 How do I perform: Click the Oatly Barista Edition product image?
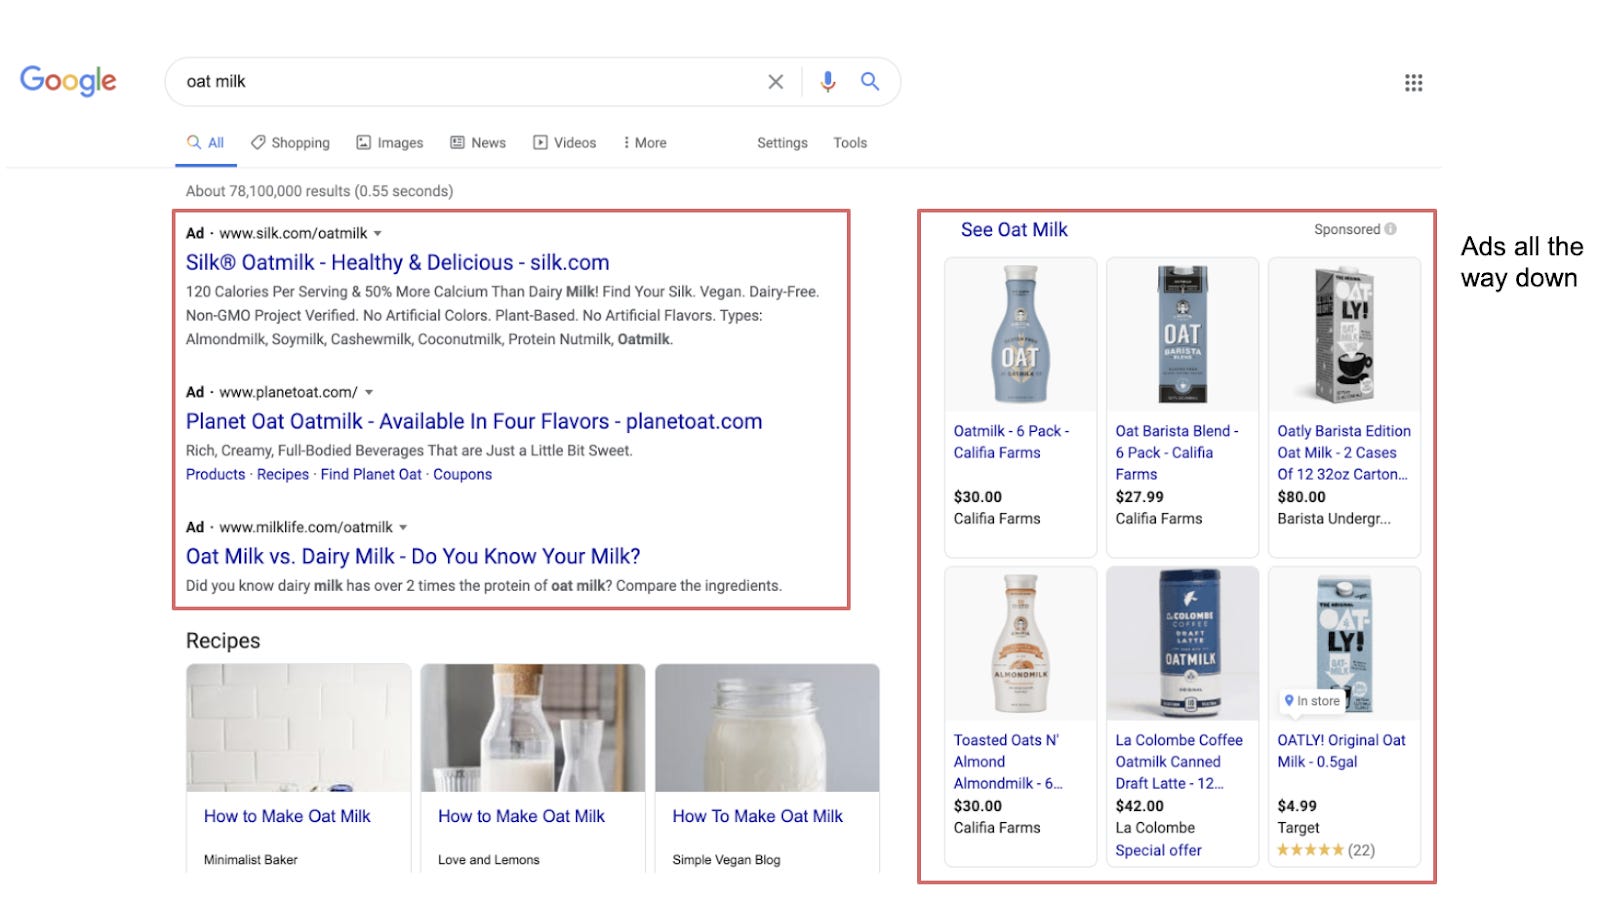1344,335
